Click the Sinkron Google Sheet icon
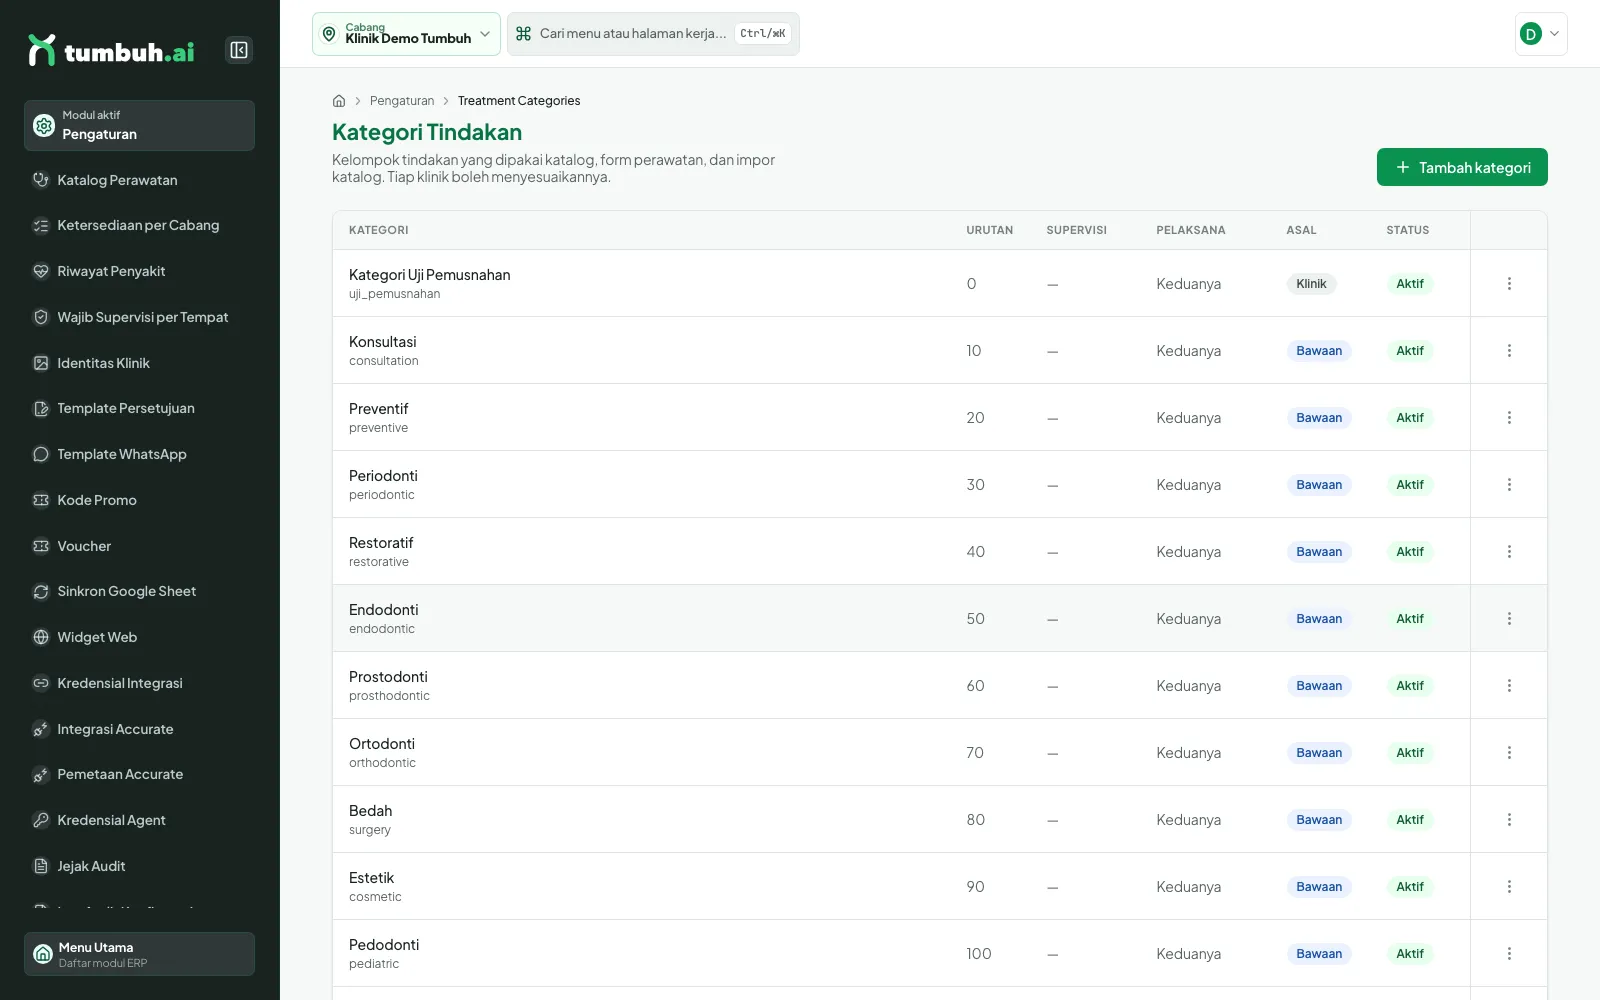1600x1000 pixels. (41, 591)
